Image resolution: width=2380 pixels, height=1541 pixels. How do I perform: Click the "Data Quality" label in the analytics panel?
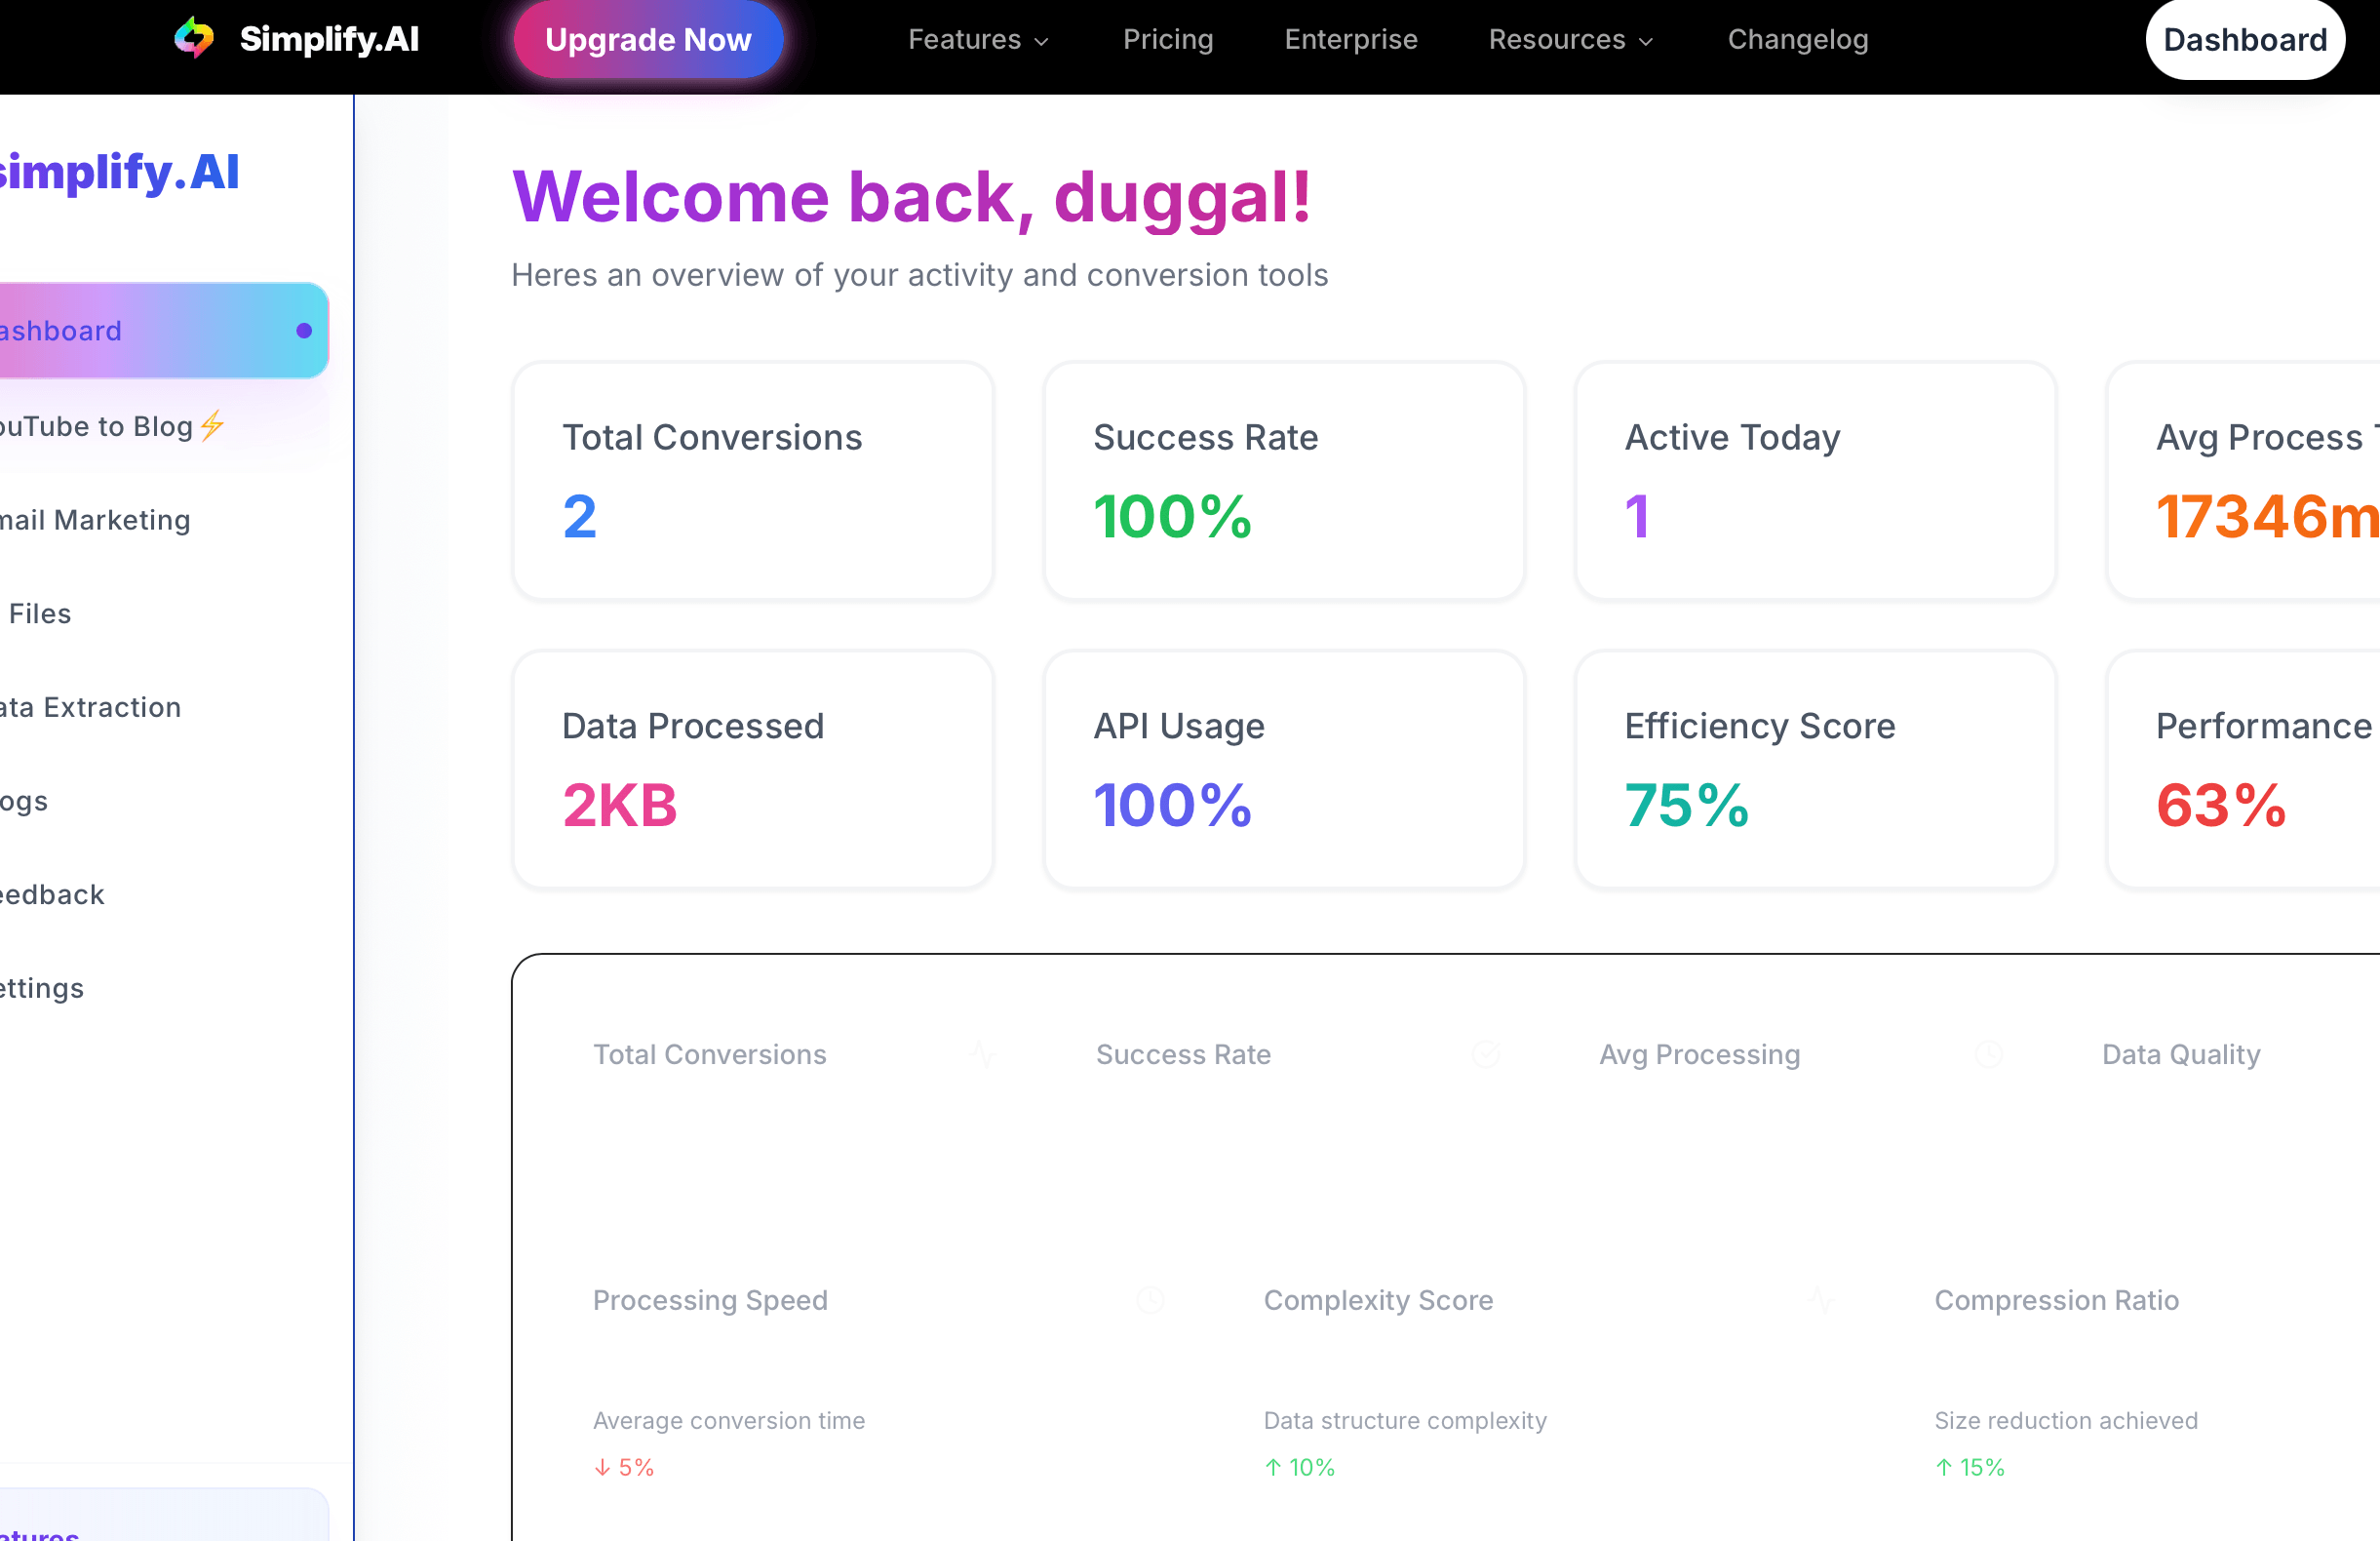pos(2181,1054)
